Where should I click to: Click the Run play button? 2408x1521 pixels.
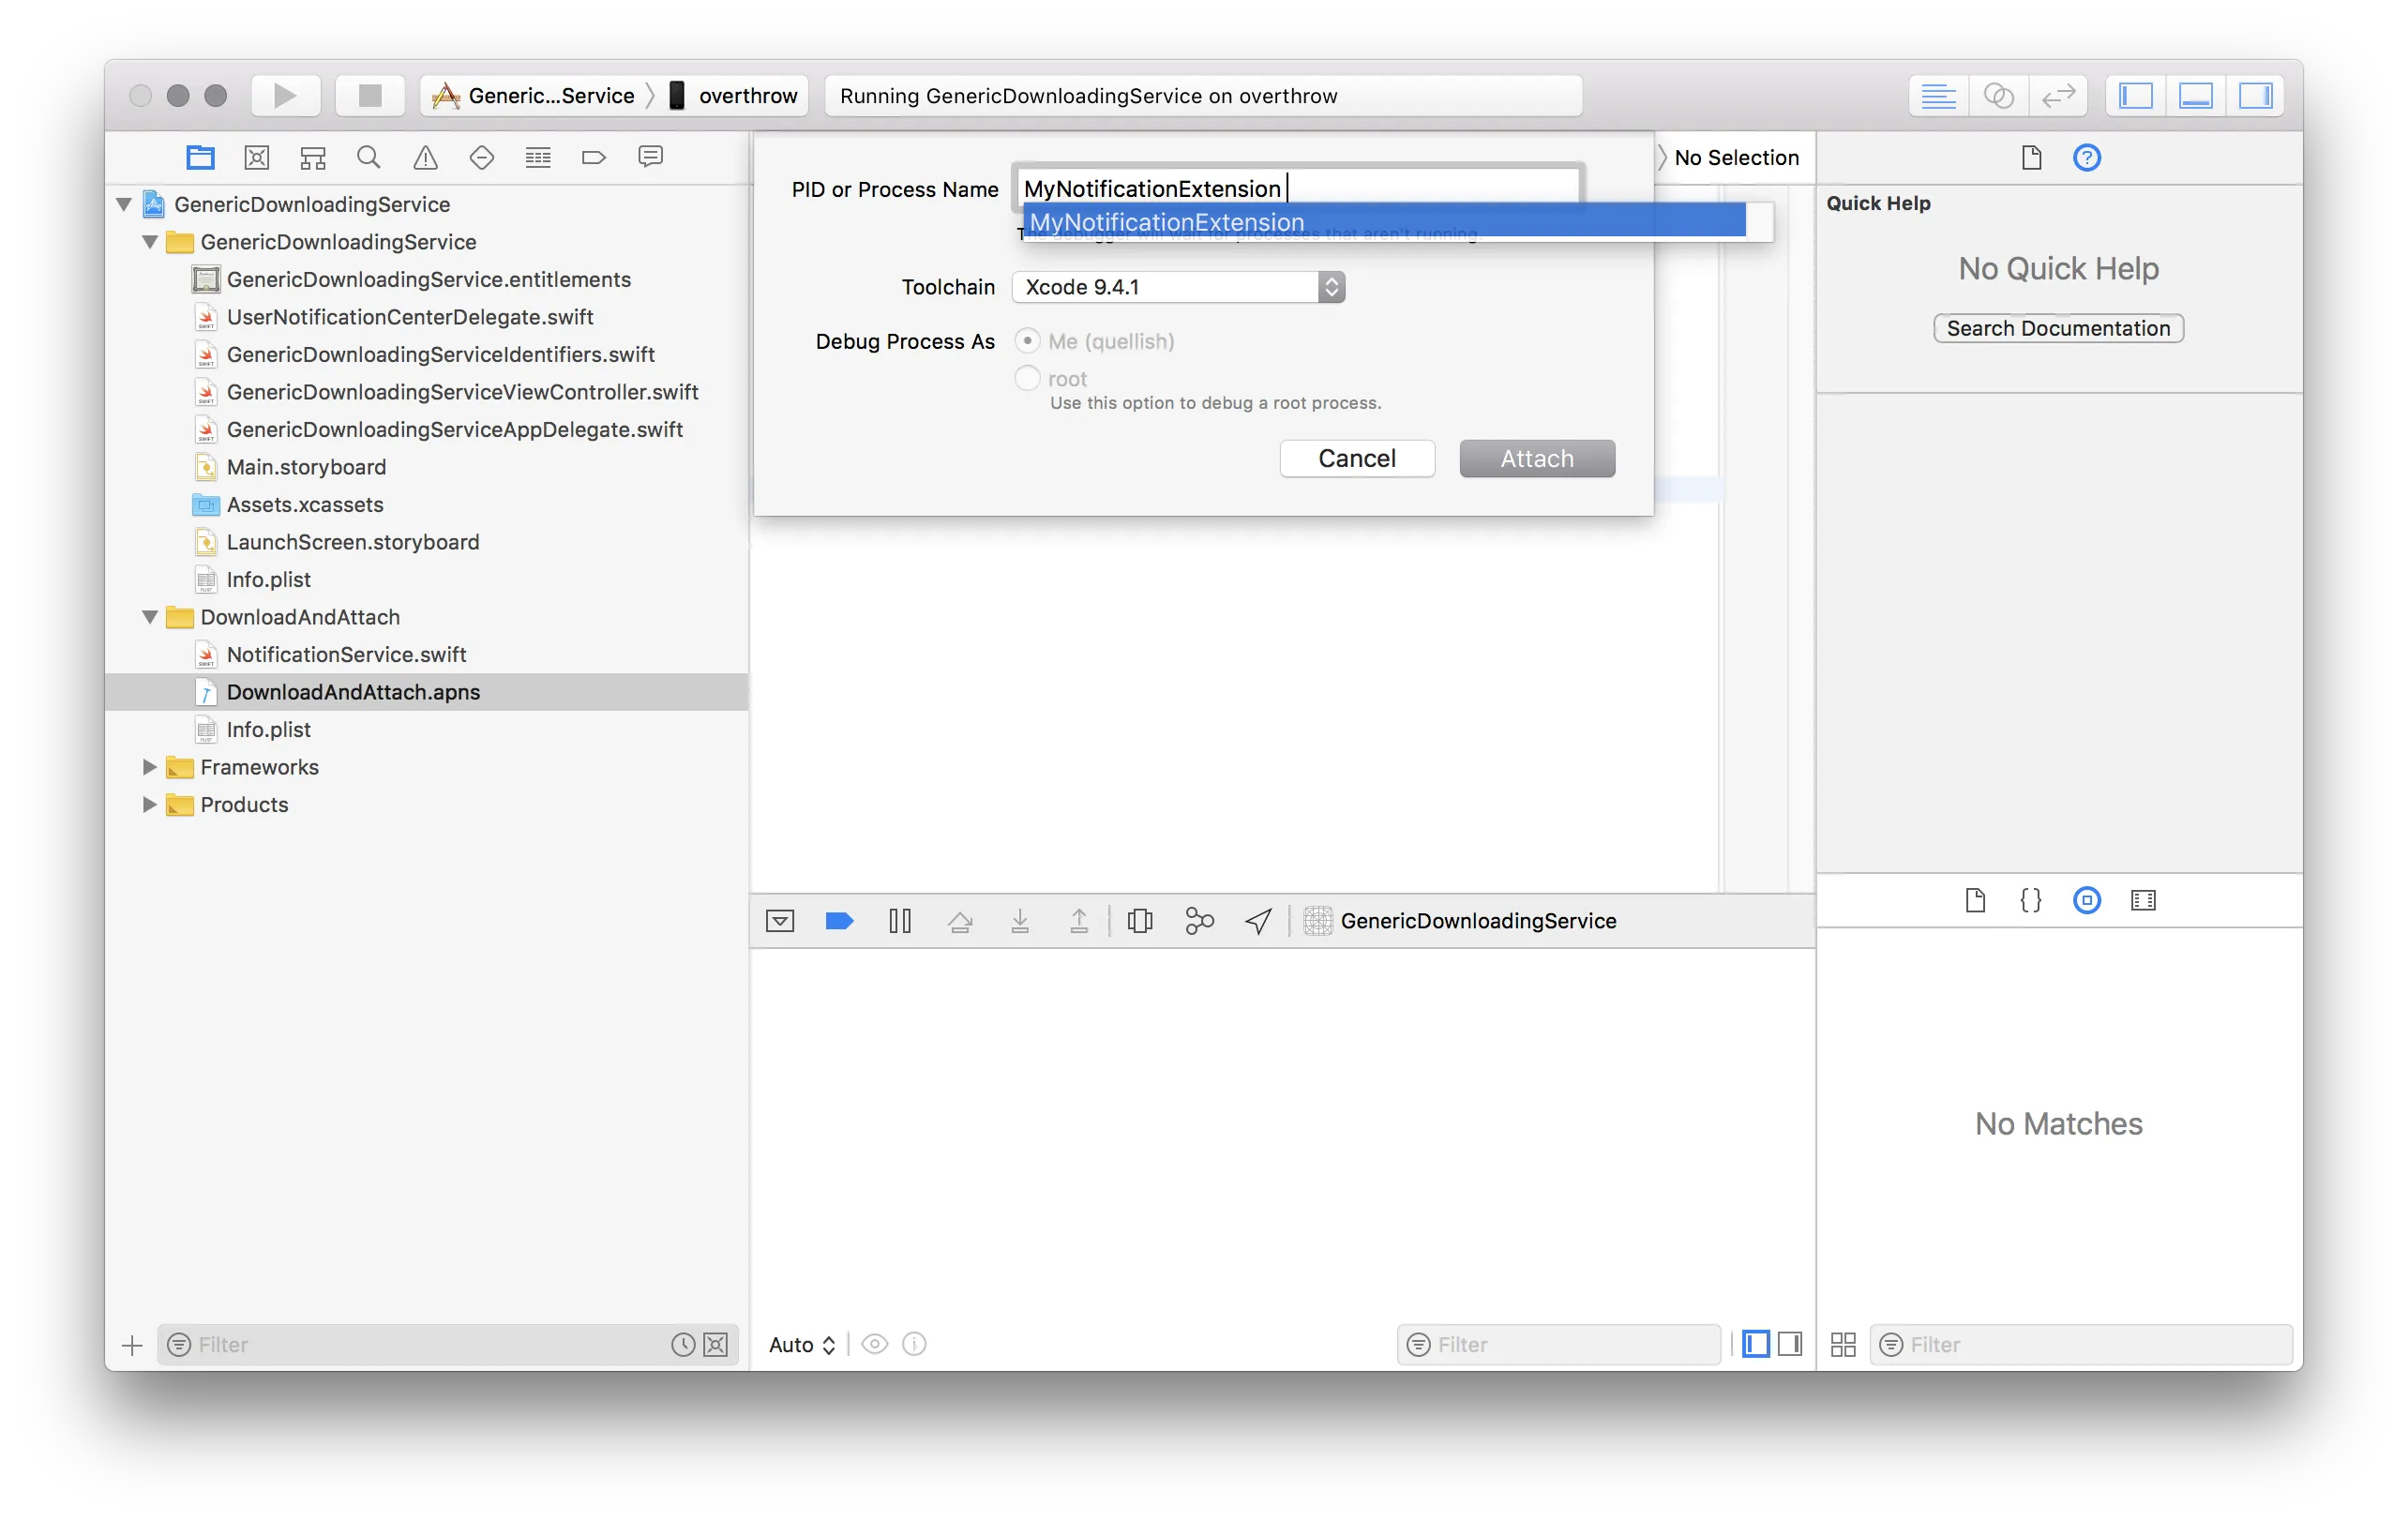tap(285, 96)
